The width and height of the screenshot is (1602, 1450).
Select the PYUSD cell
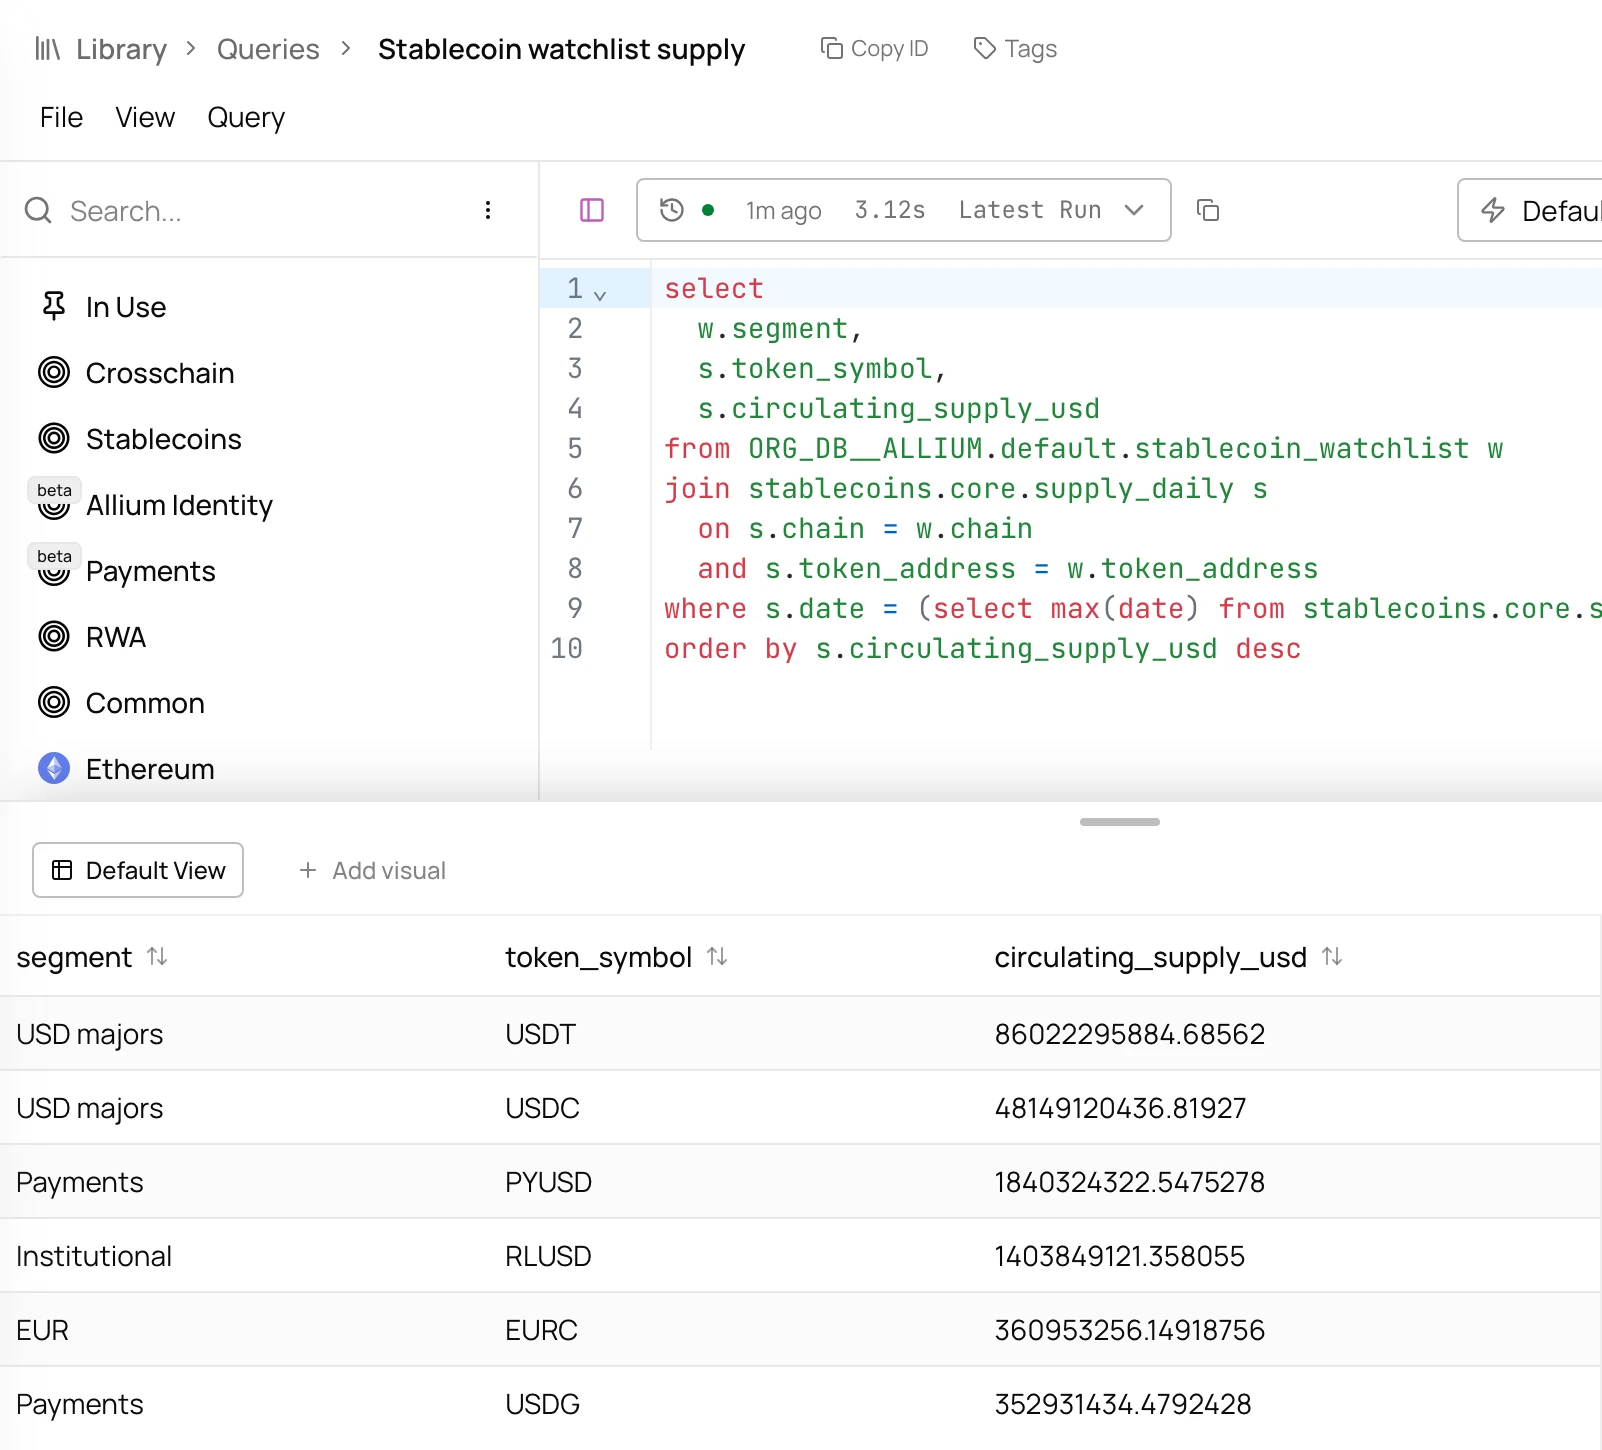point(549,1182)
